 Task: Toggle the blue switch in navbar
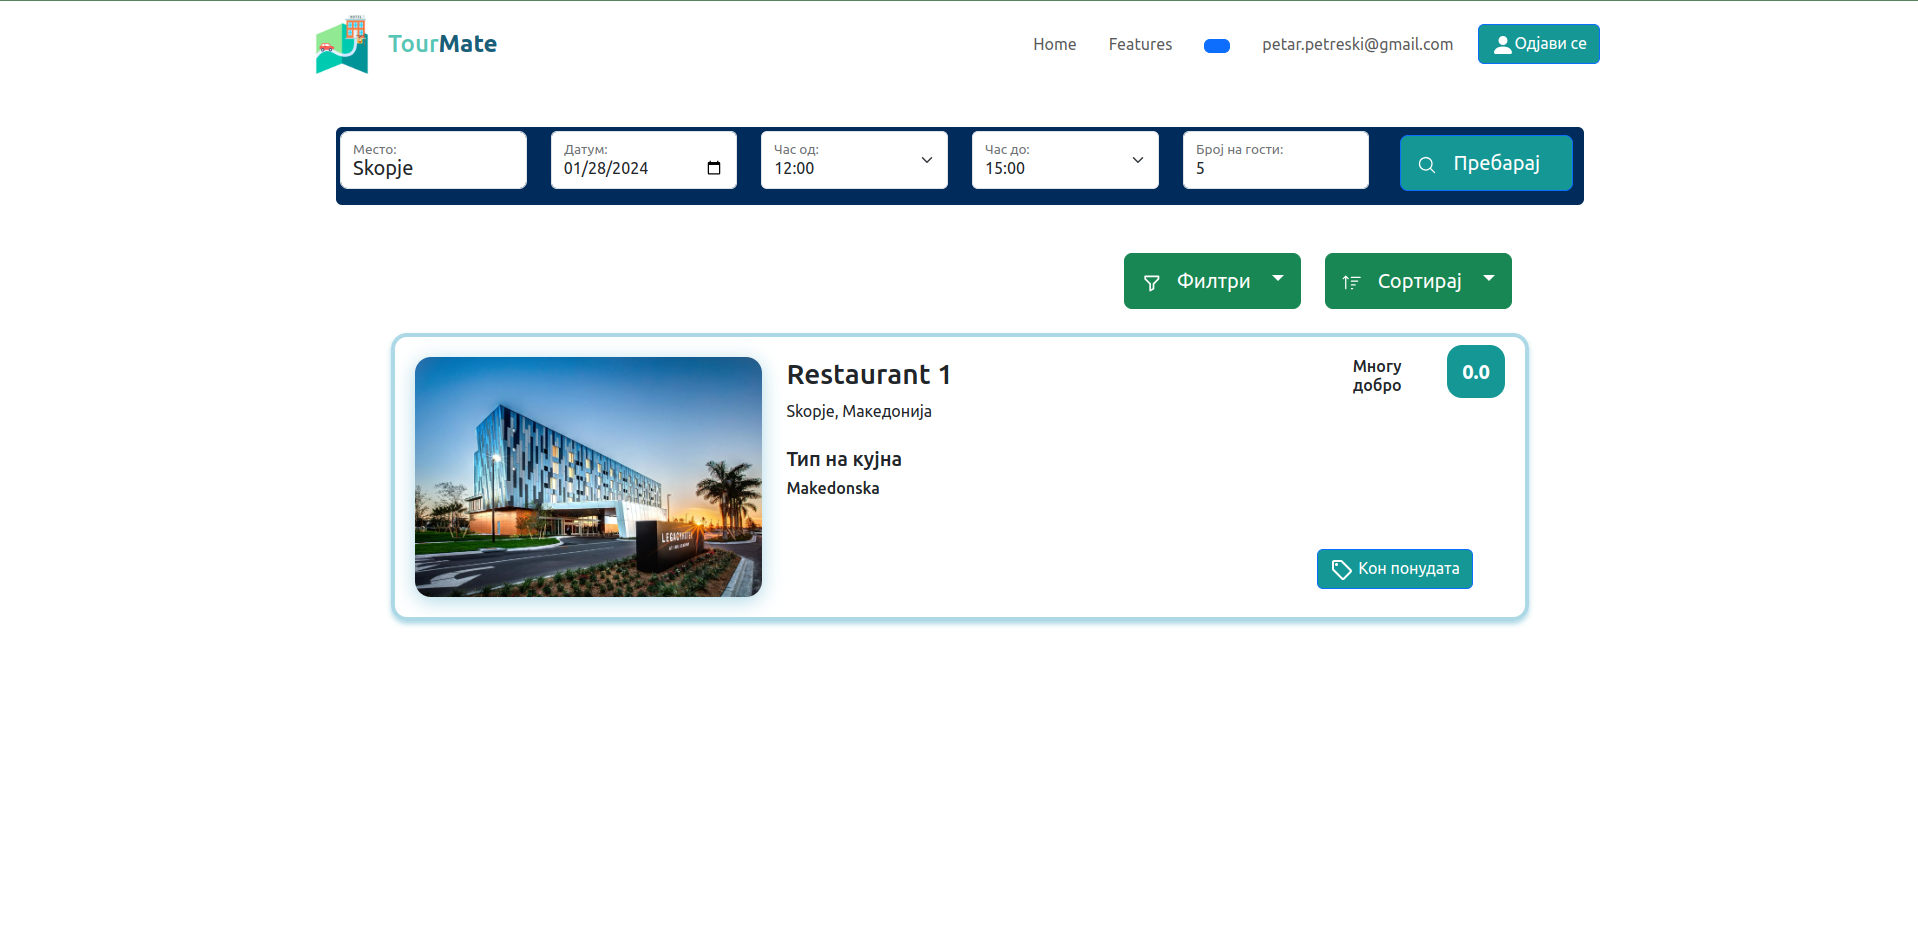(1216, 46)
